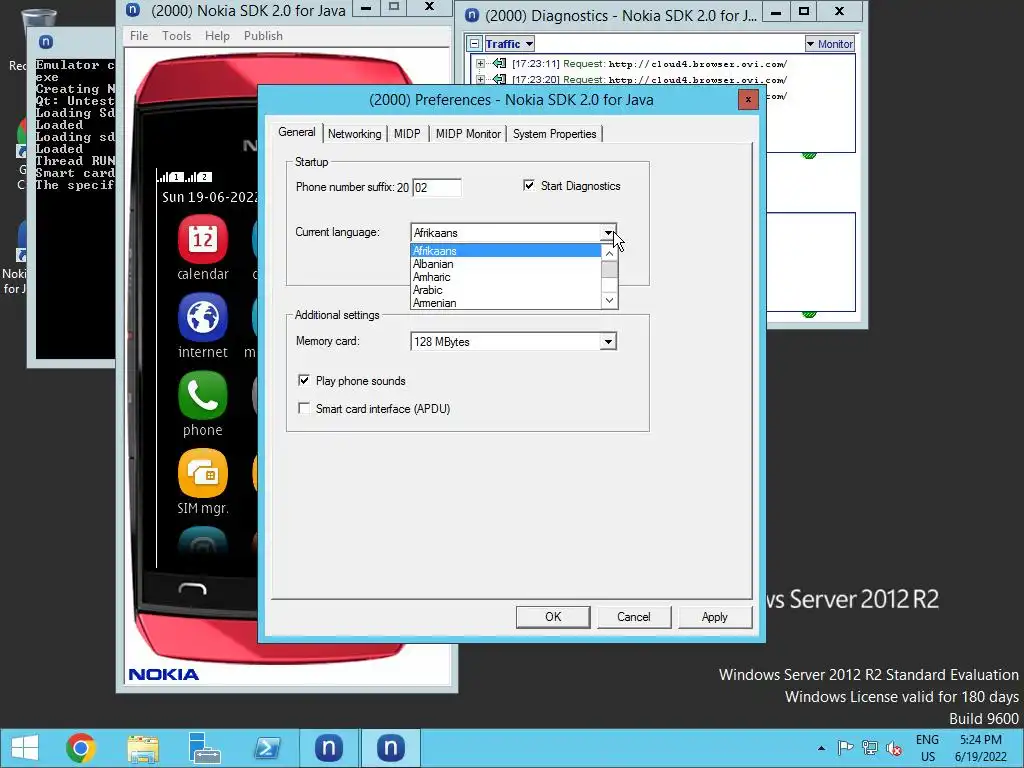Expand the 17:23:20 request row
1024x768 pixels.
coord(481,79)
